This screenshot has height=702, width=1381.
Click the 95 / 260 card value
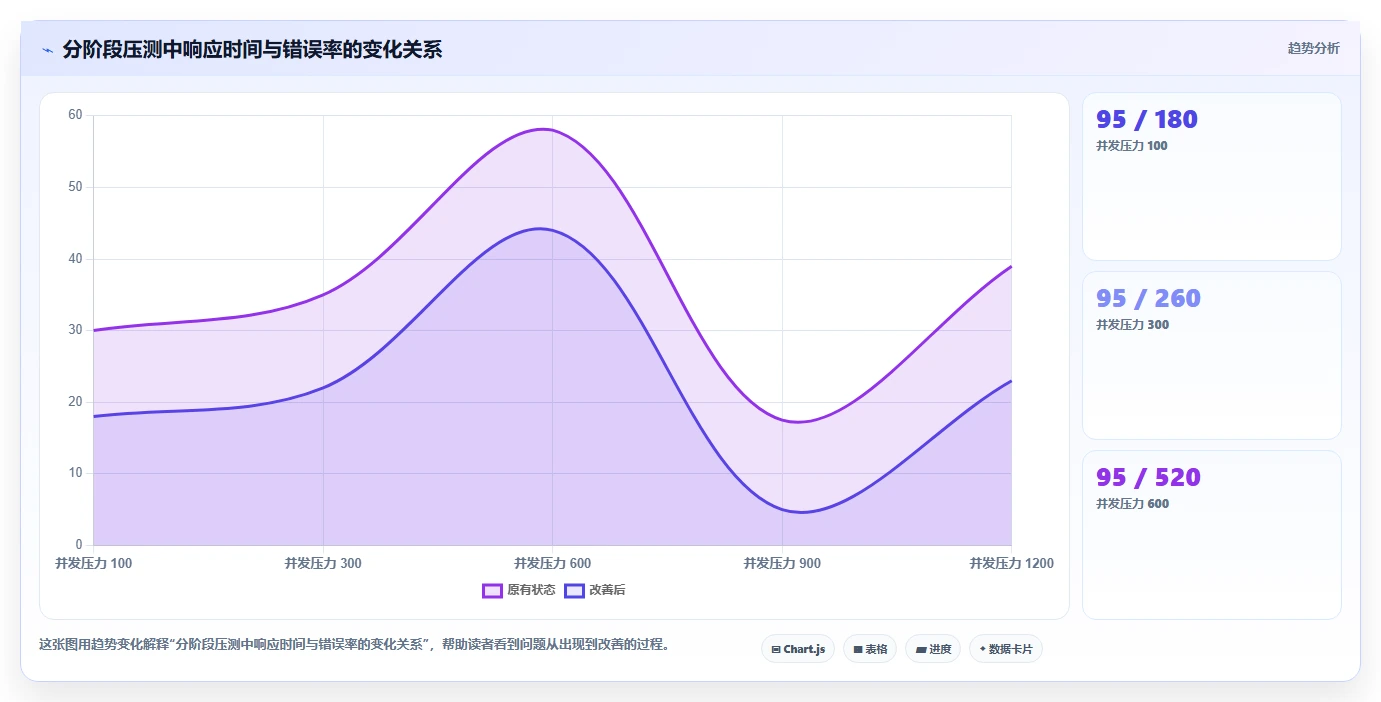click(x=1148, y=299)
